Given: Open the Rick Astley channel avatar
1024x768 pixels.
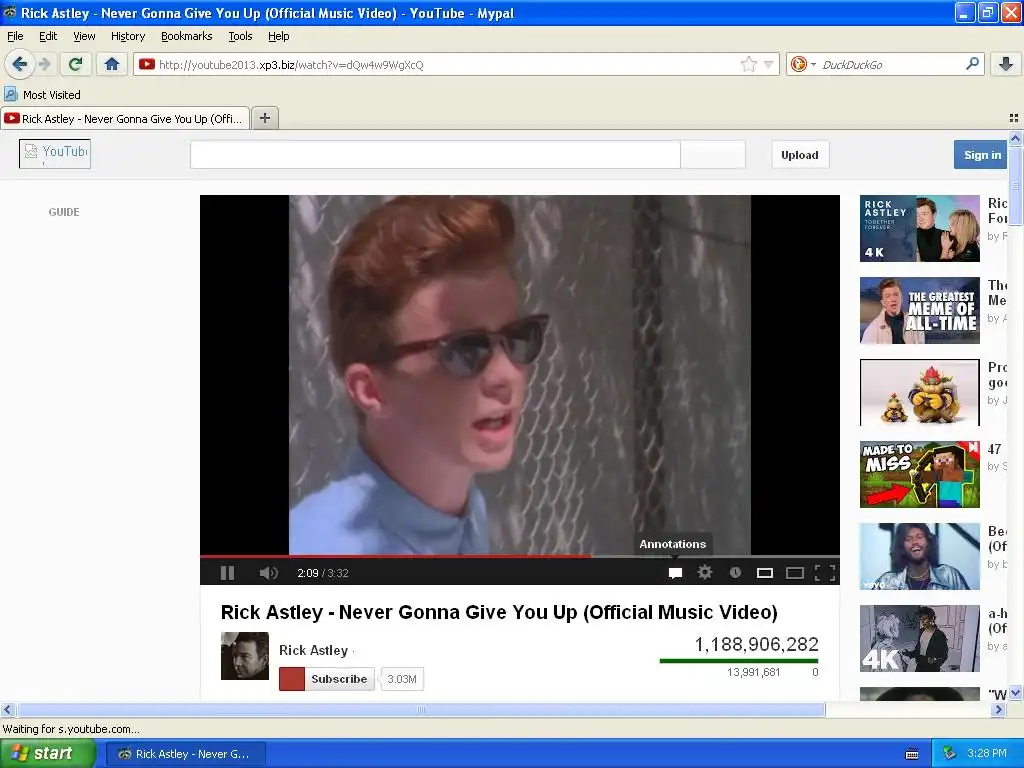Looking at the screenshot, I should tap(245, 656).
